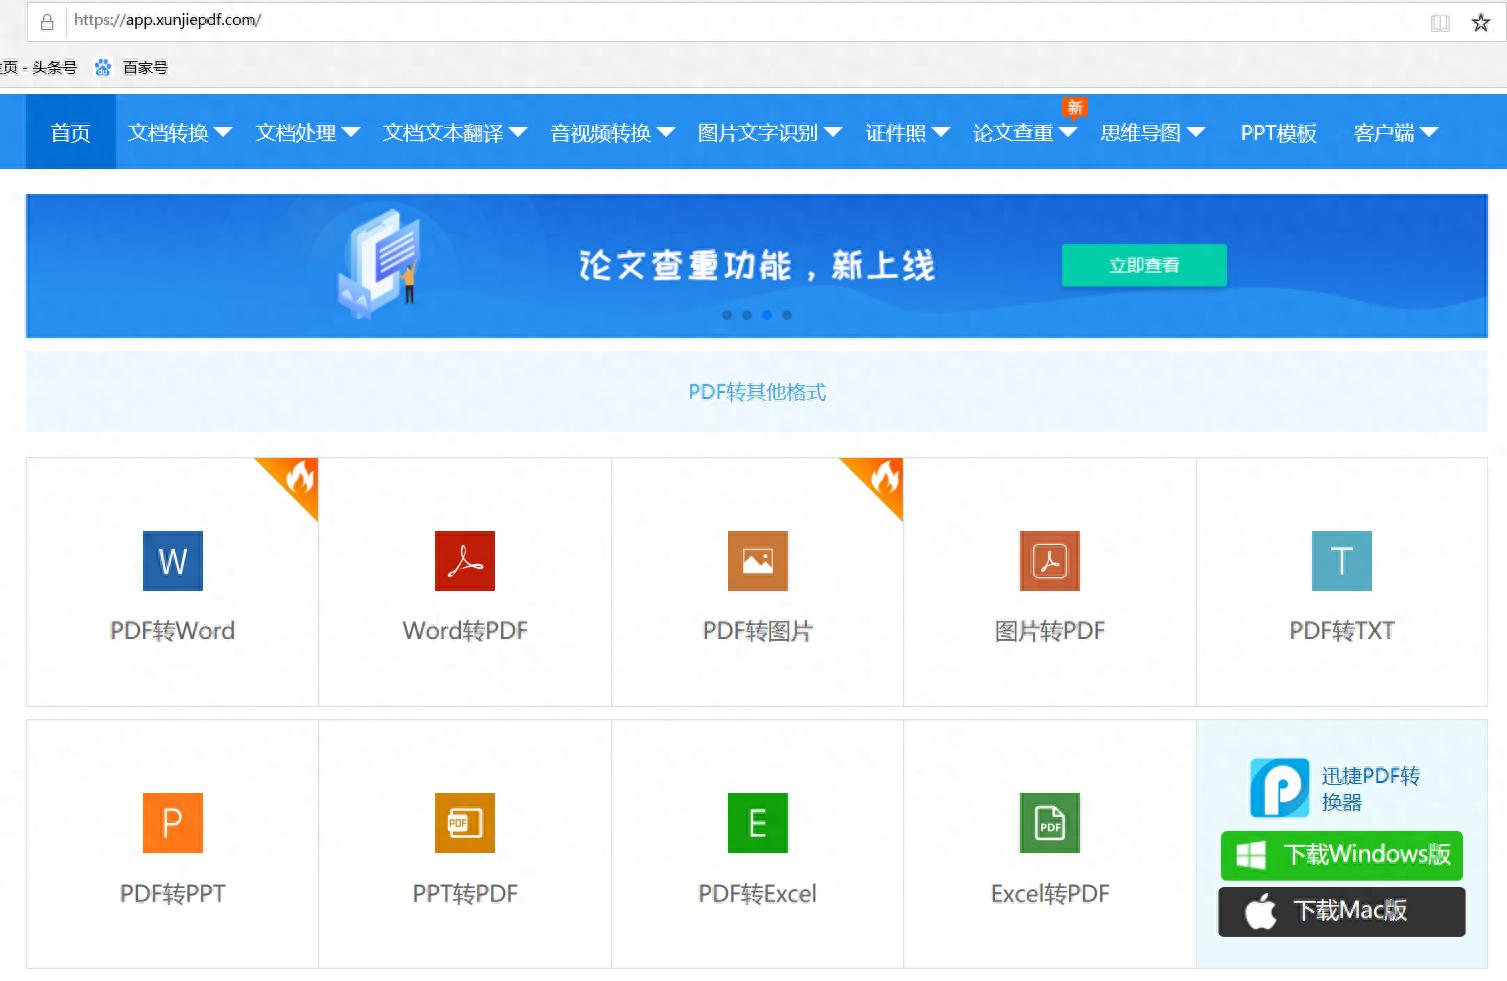Click the PDF转Word blue W icon

point(172,561)
